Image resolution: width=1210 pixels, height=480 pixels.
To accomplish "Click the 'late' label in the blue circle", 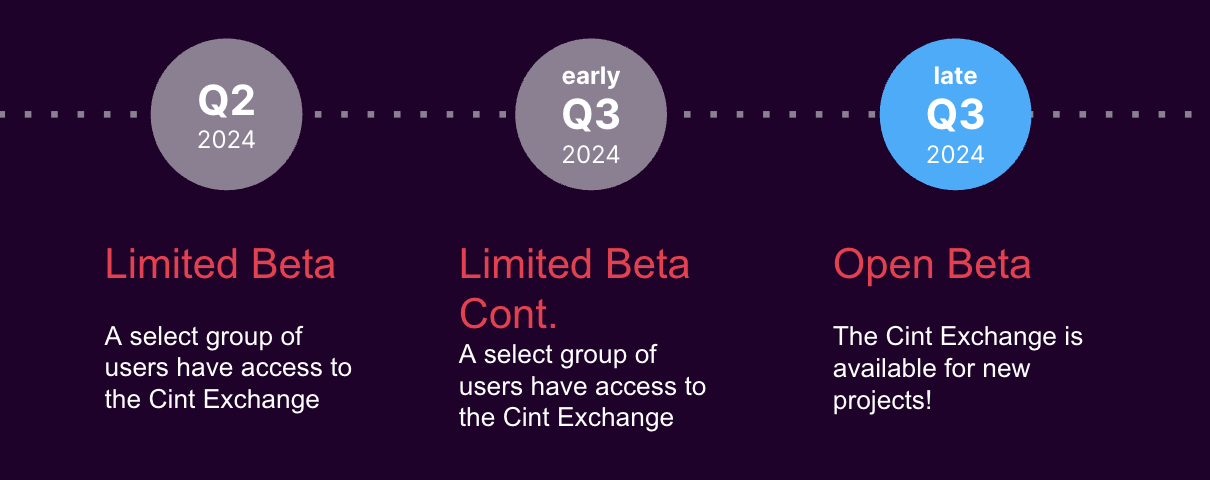I will click(955, 76).
